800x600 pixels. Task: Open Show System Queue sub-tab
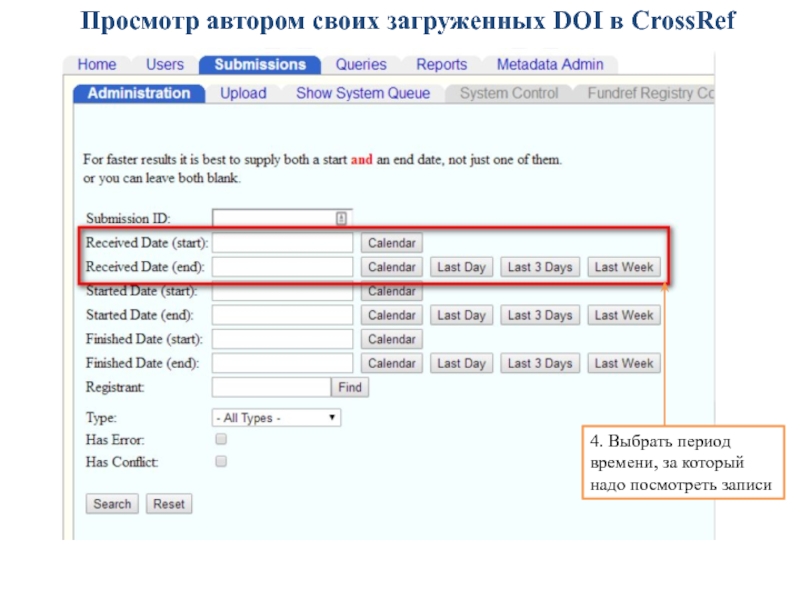point(363,93)
